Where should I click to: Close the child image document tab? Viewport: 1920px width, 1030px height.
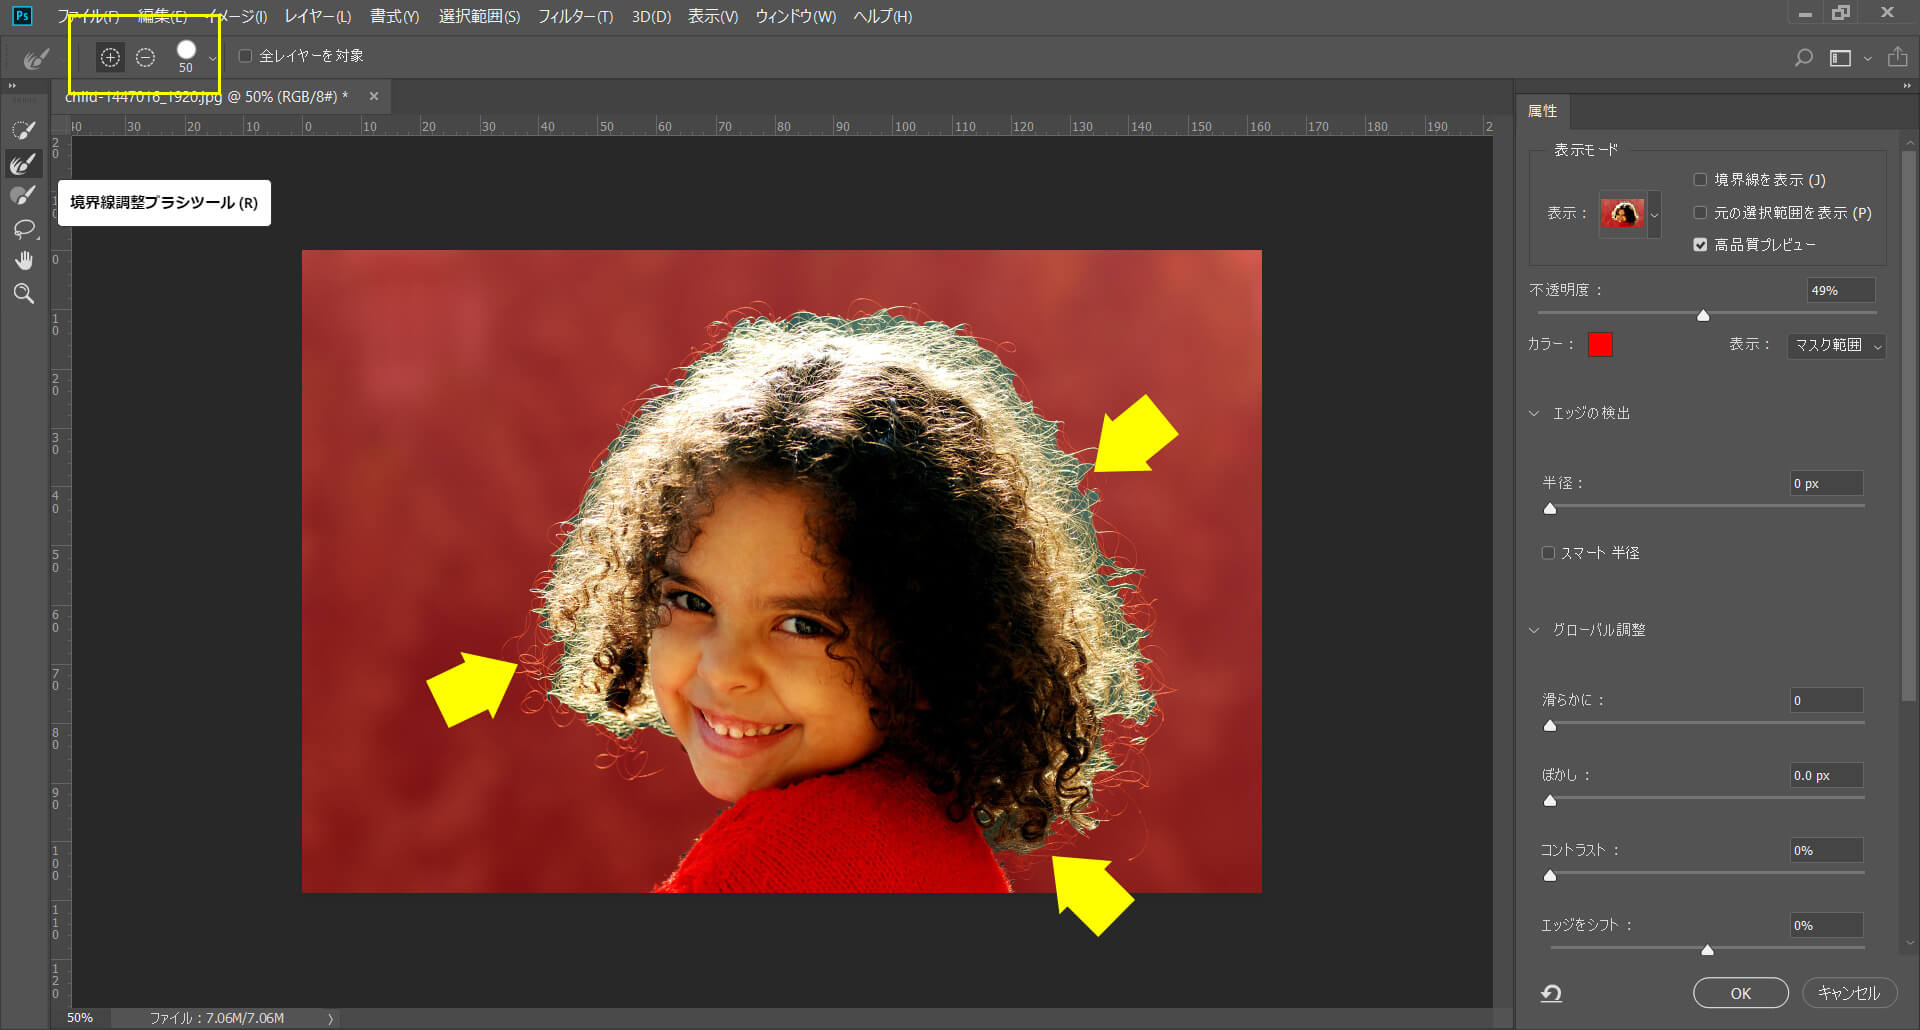click(374, 96)
